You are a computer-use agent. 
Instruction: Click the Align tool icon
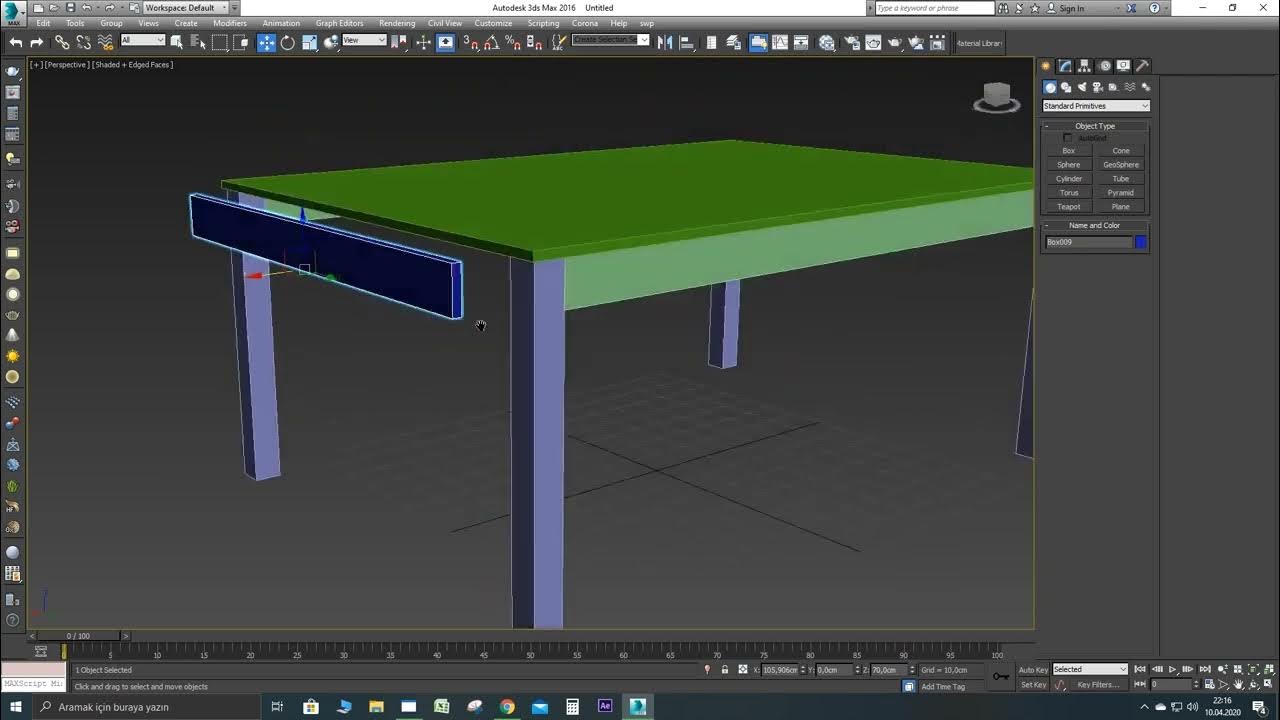687,42
